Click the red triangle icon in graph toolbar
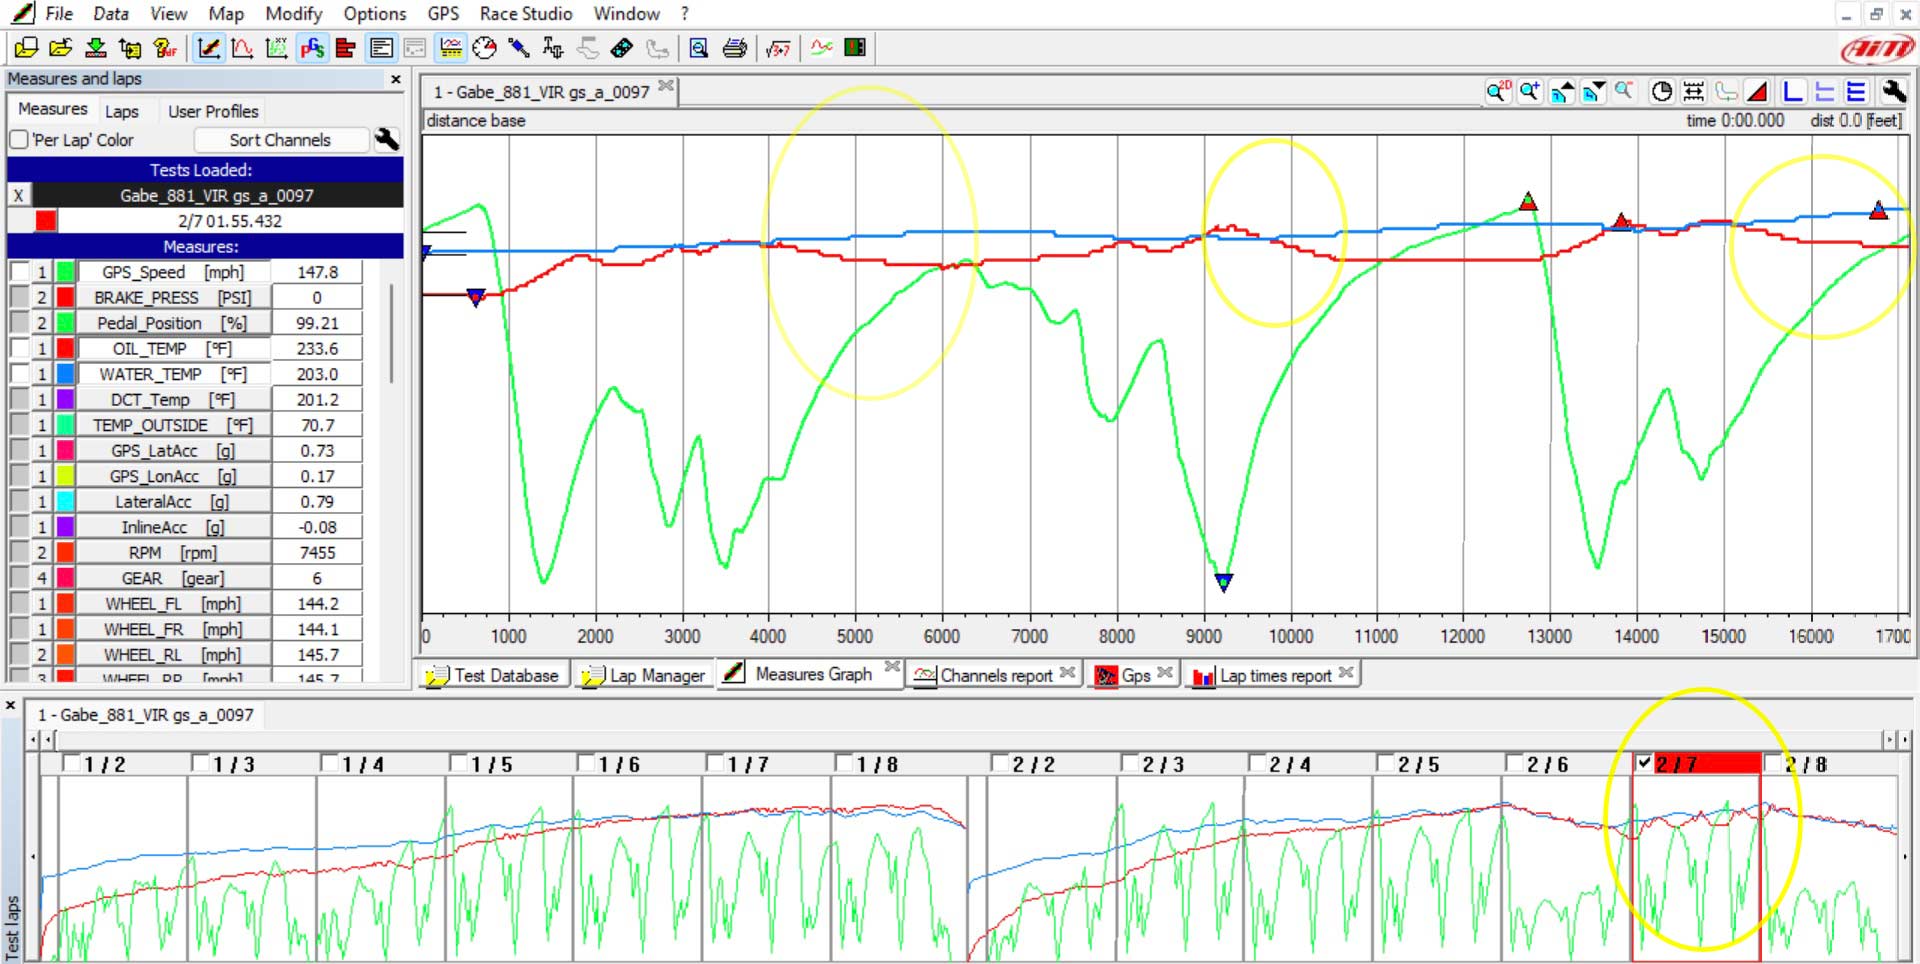The image size is (1920, 964). pos(1757,92)
